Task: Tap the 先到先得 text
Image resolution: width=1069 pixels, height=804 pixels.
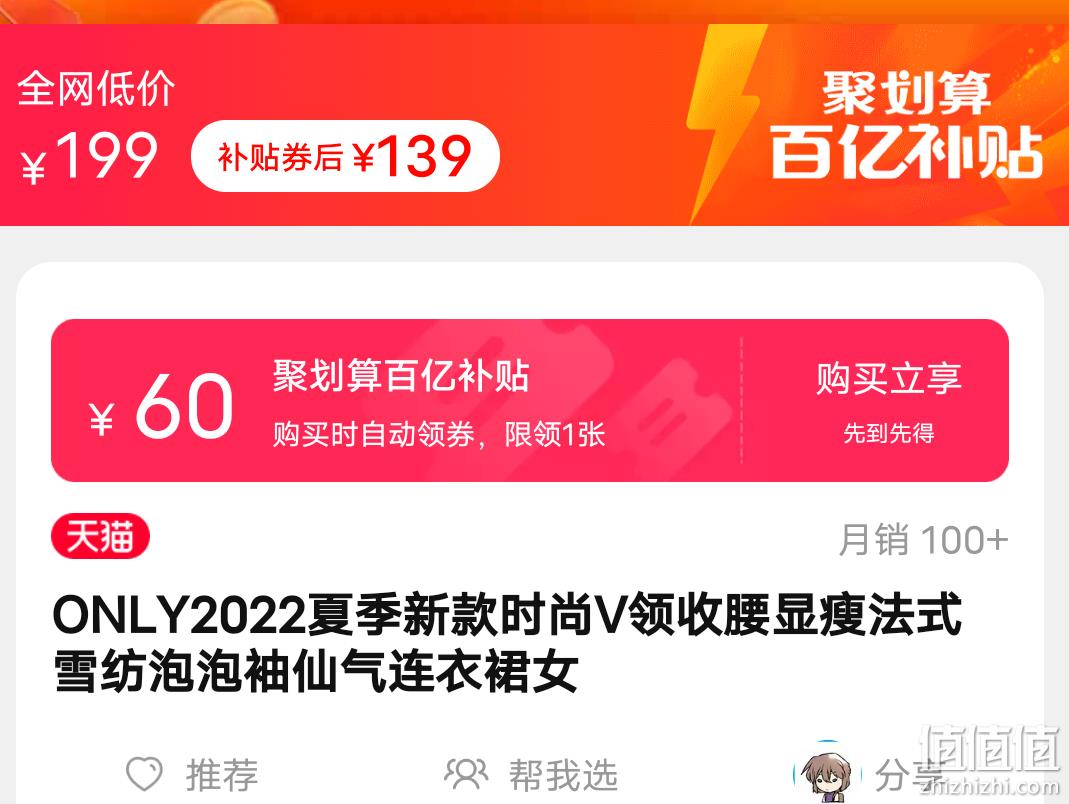Action: [x=889, y=433]
